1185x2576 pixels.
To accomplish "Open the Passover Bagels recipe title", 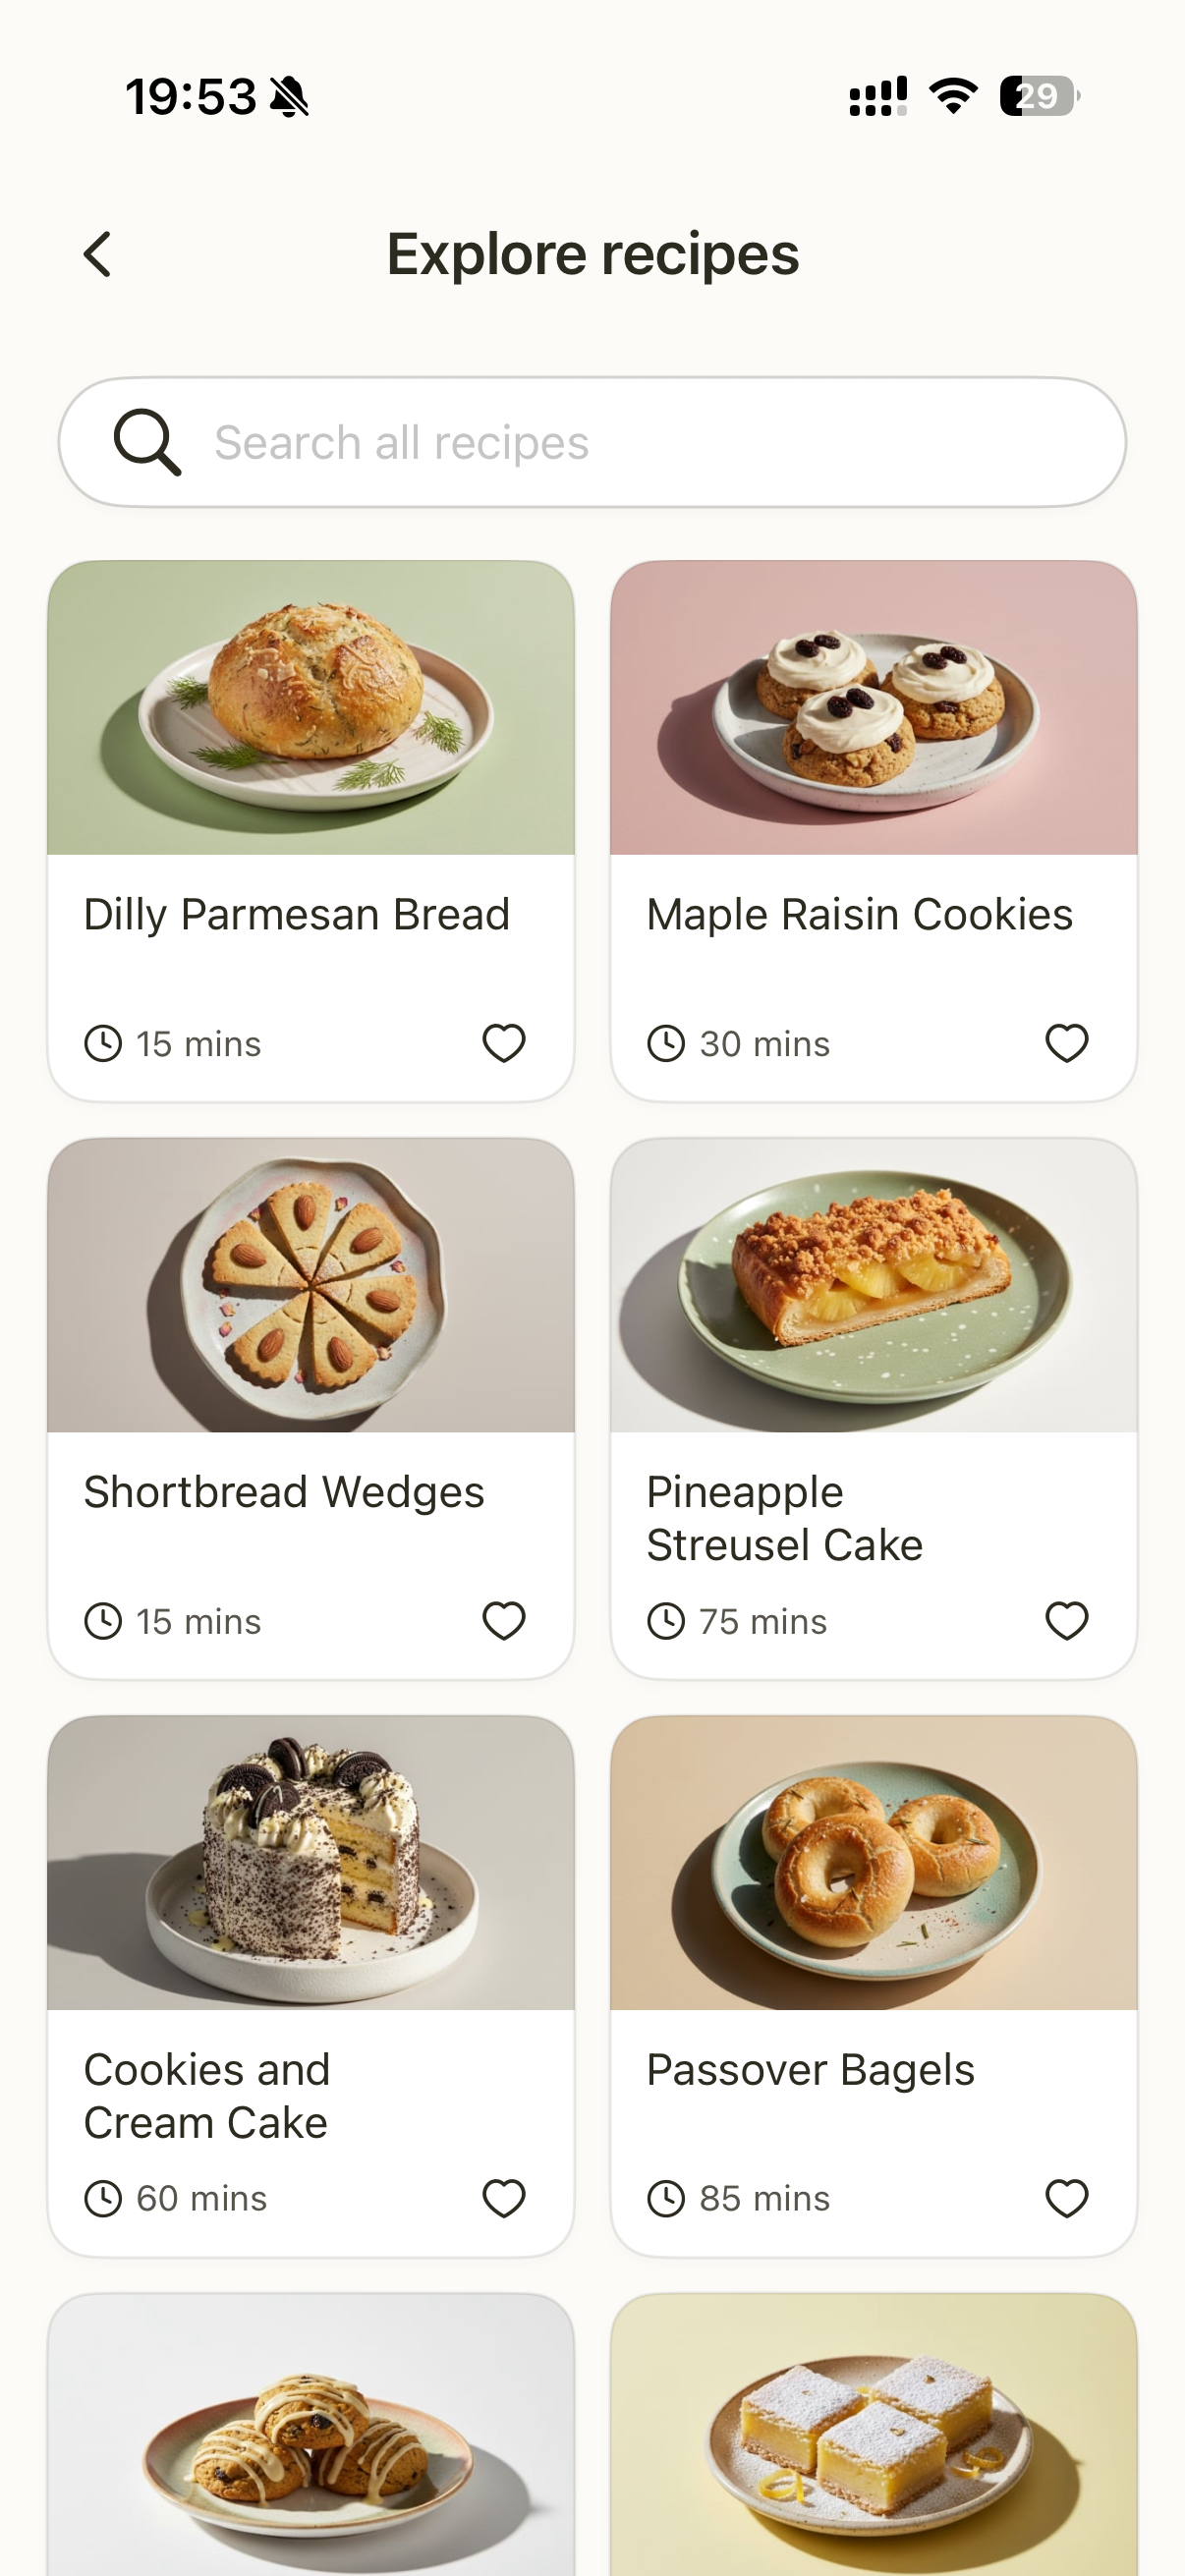I will [810, 2070].
